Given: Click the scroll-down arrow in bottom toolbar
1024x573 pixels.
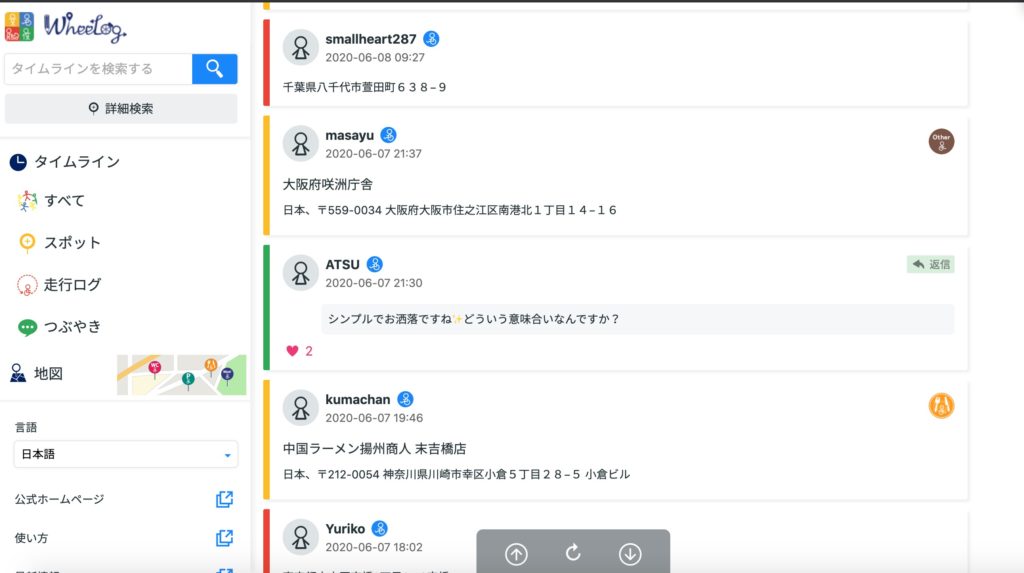Looking at the screenshot, I should [630, 554].
